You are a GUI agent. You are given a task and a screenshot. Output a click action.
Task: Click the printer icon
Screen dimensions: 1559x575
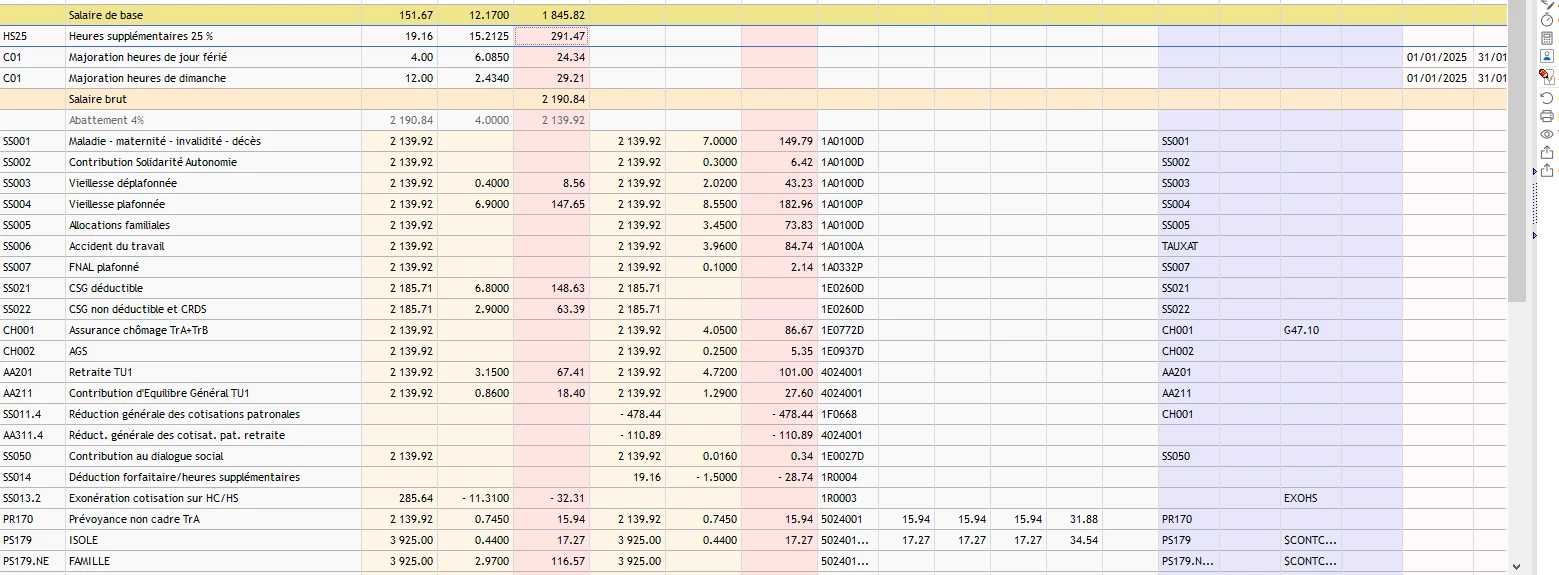coord(1547,116)
